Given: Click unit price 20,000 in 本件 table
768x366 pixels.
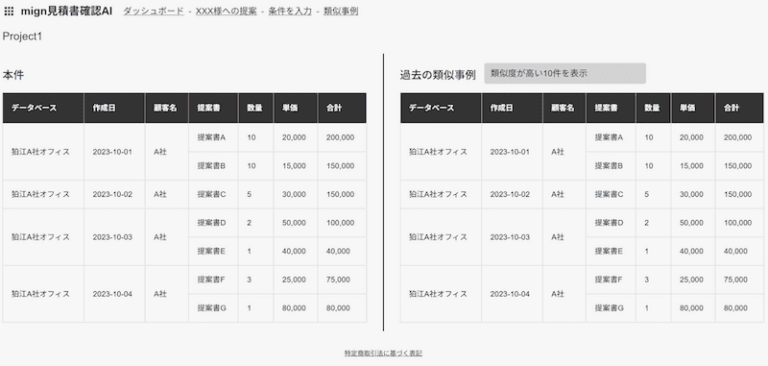Looking at the screenshot, I should (294, 138).
